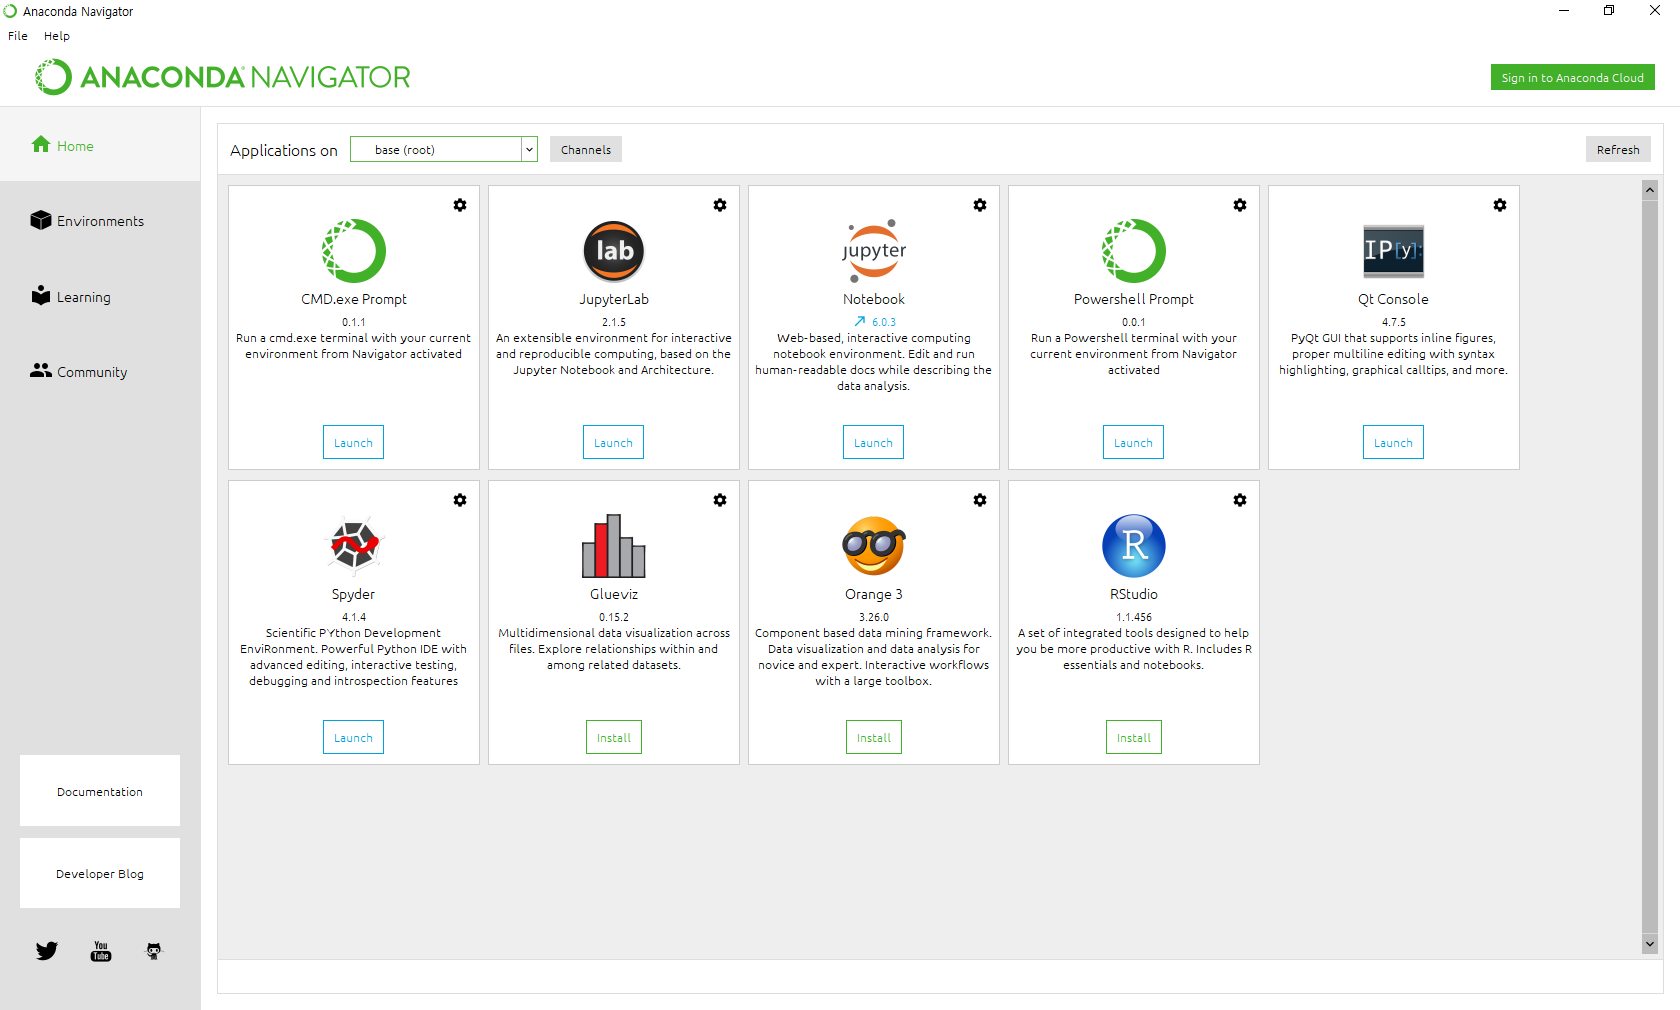Install Orange 3
This screenshot has height=1010, width=1680.
point(874,738)
